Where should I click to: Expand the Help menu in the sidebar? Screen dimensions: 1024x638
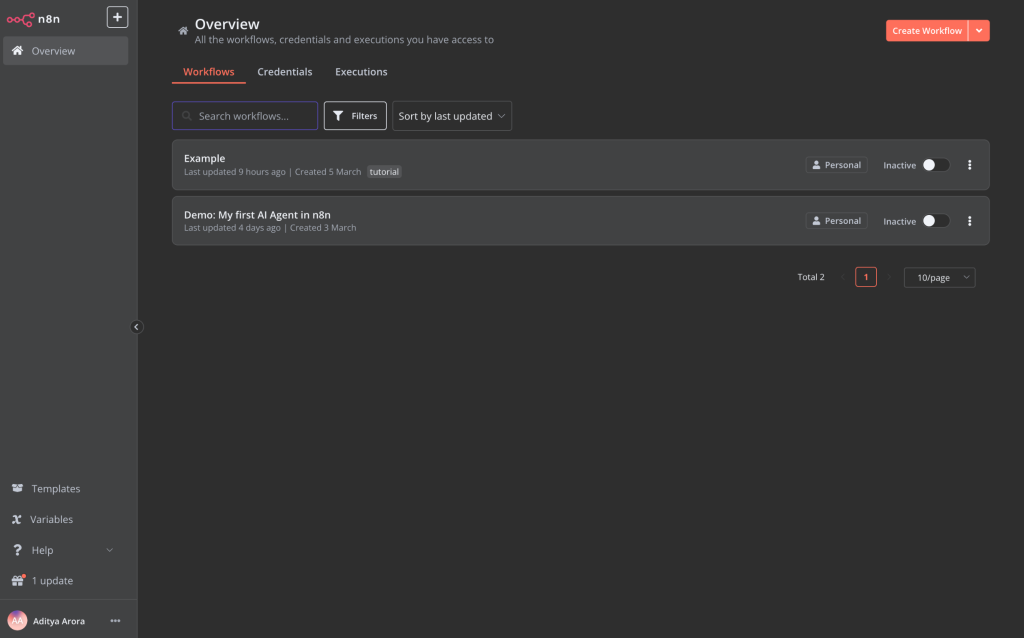(65, 550)
